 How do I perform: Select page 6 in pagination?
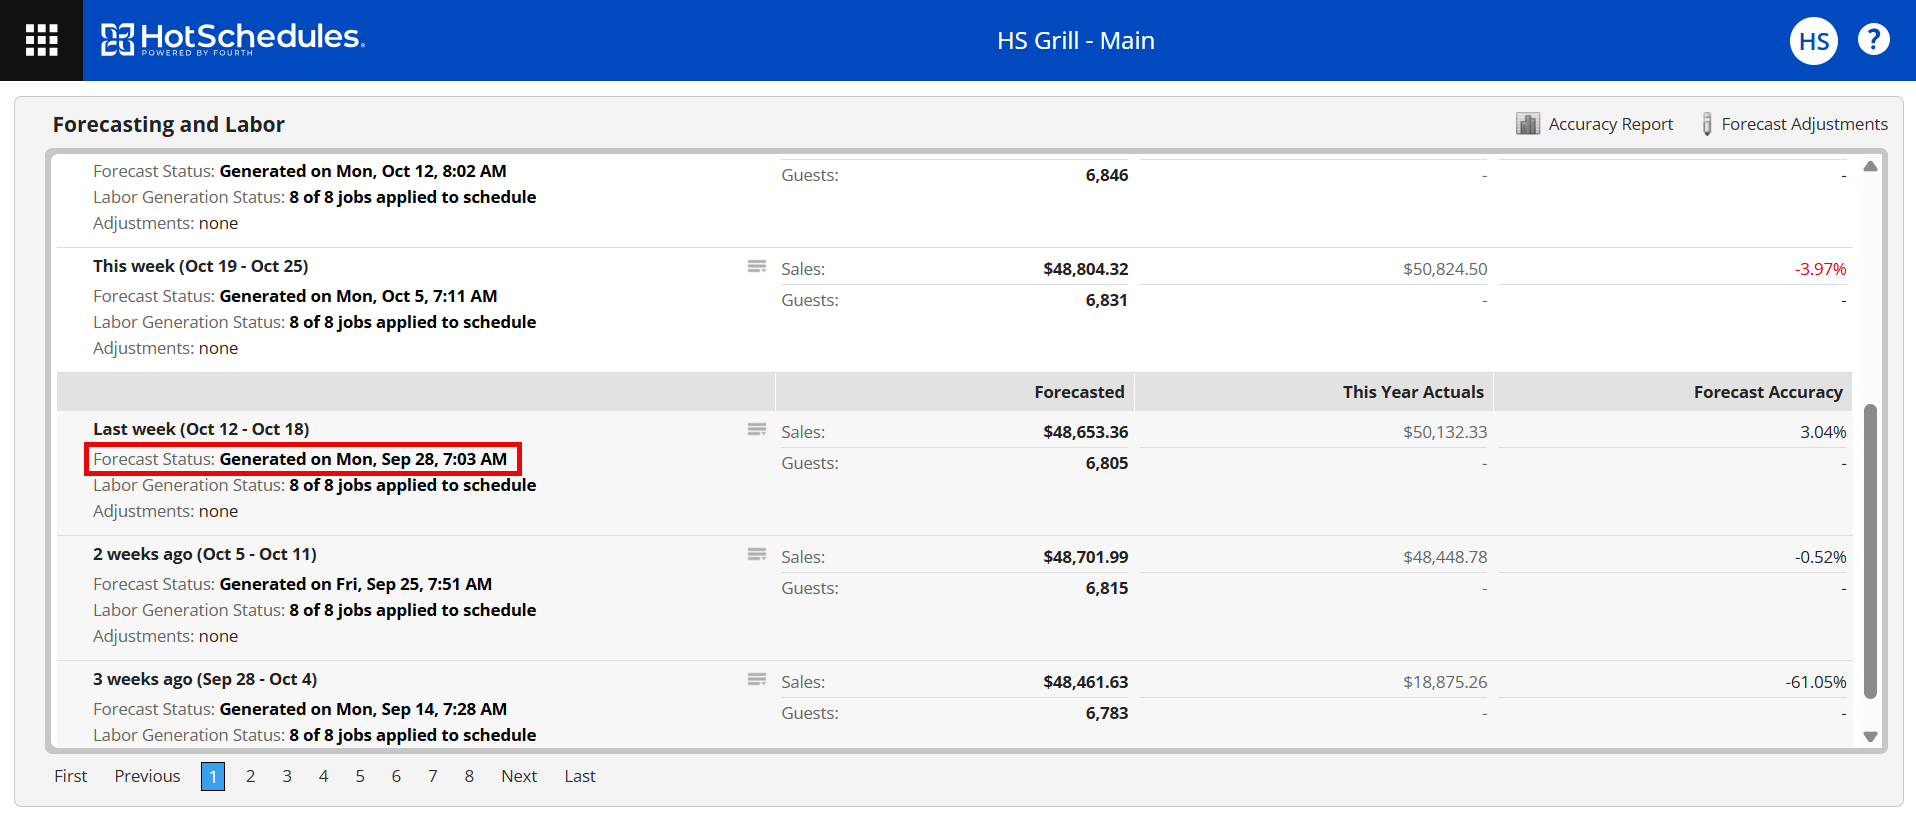(396, 776)
